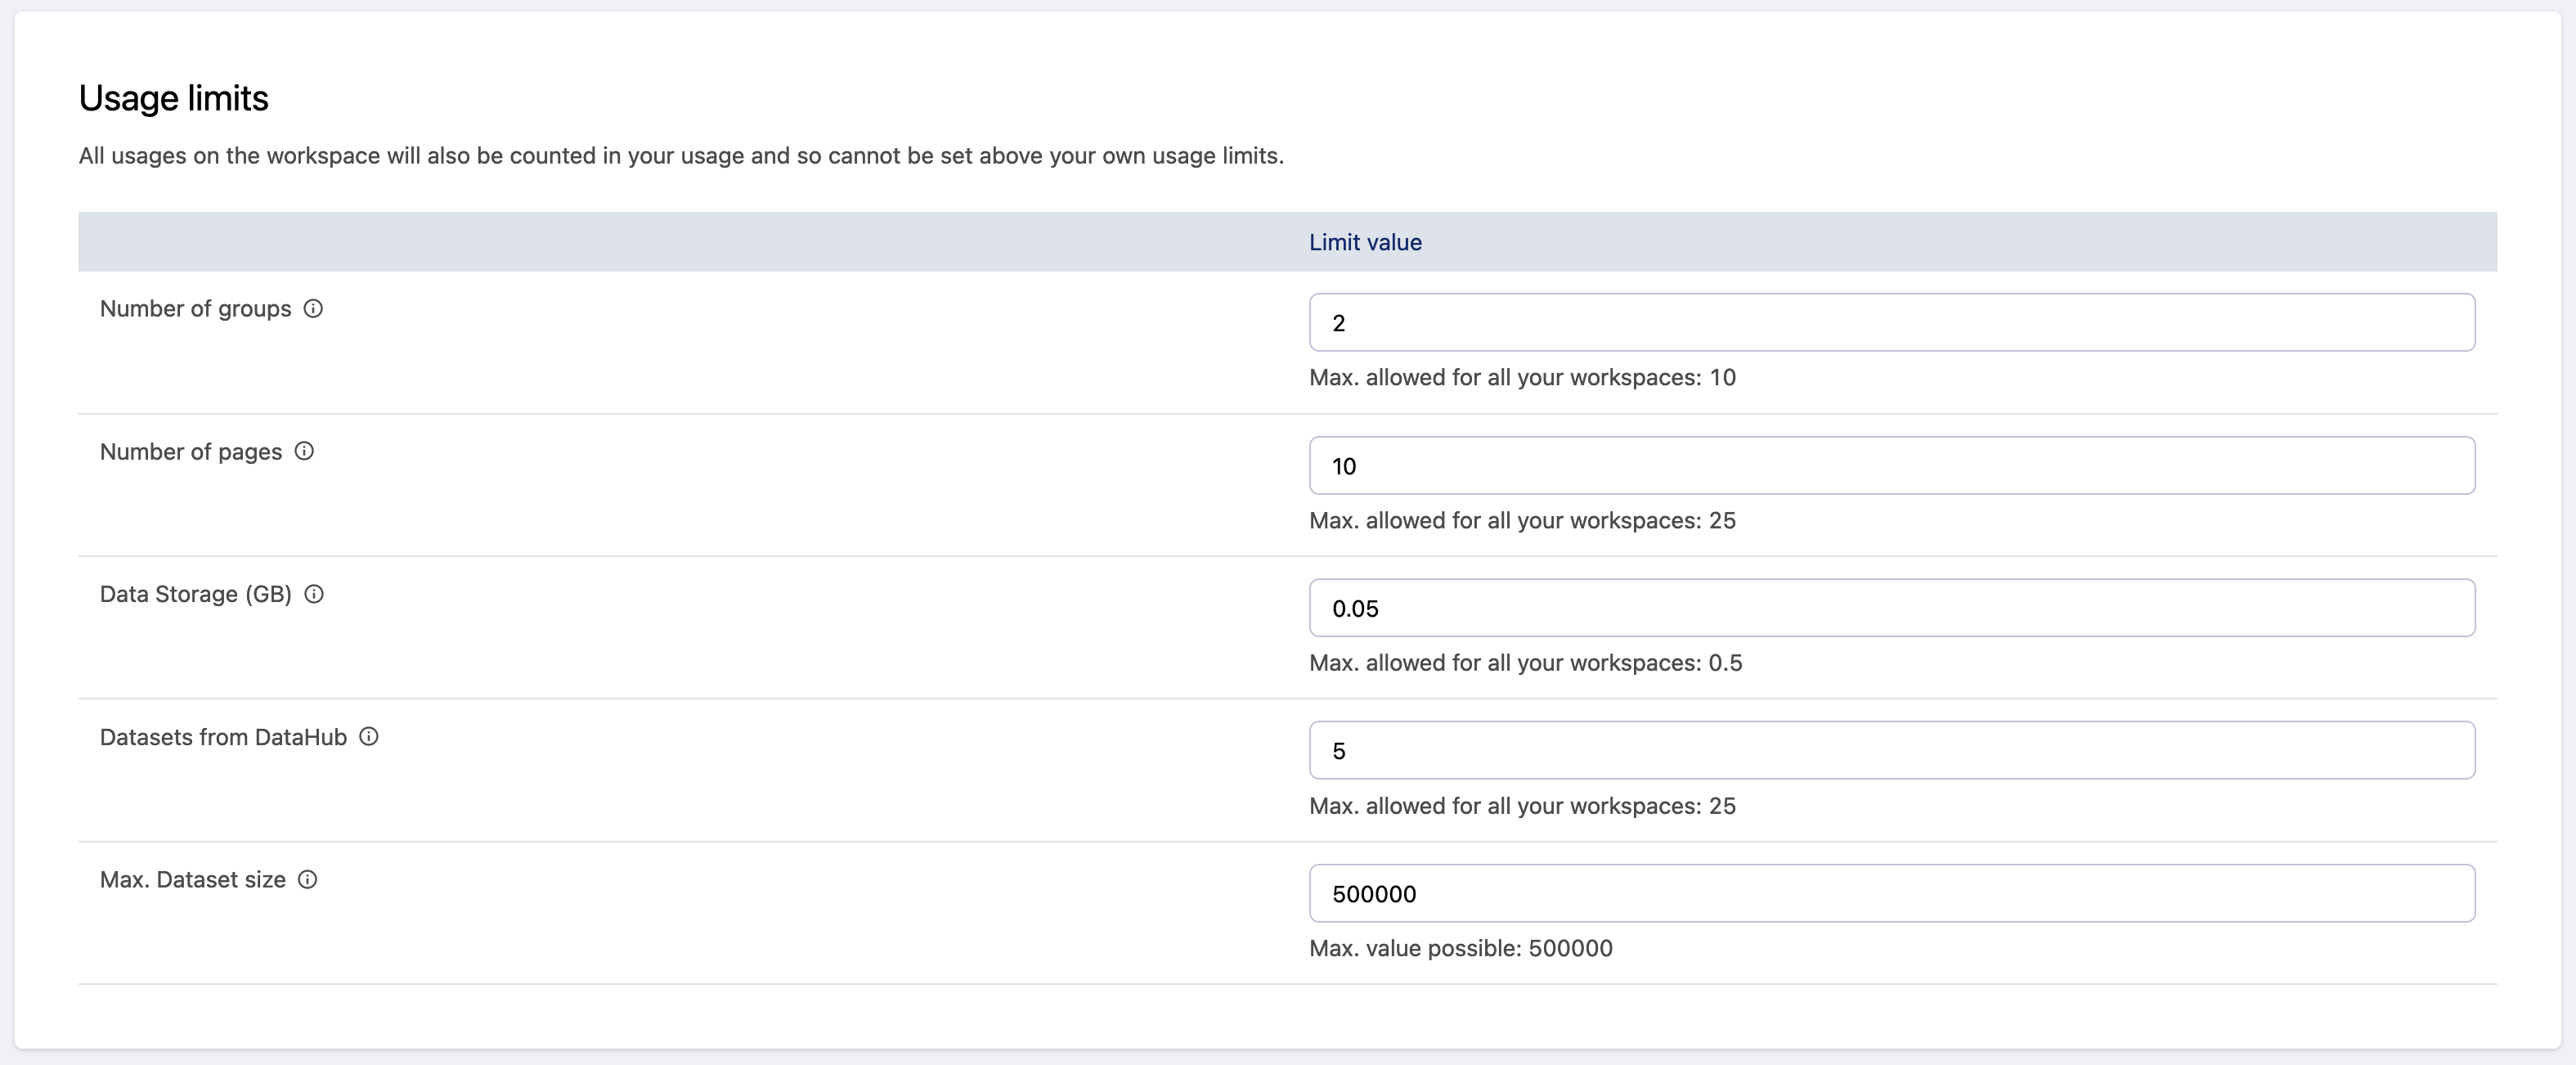Click the info icon beside Number of groups
Viewport: 2576px width, 1065px height.
coord(313,308)
